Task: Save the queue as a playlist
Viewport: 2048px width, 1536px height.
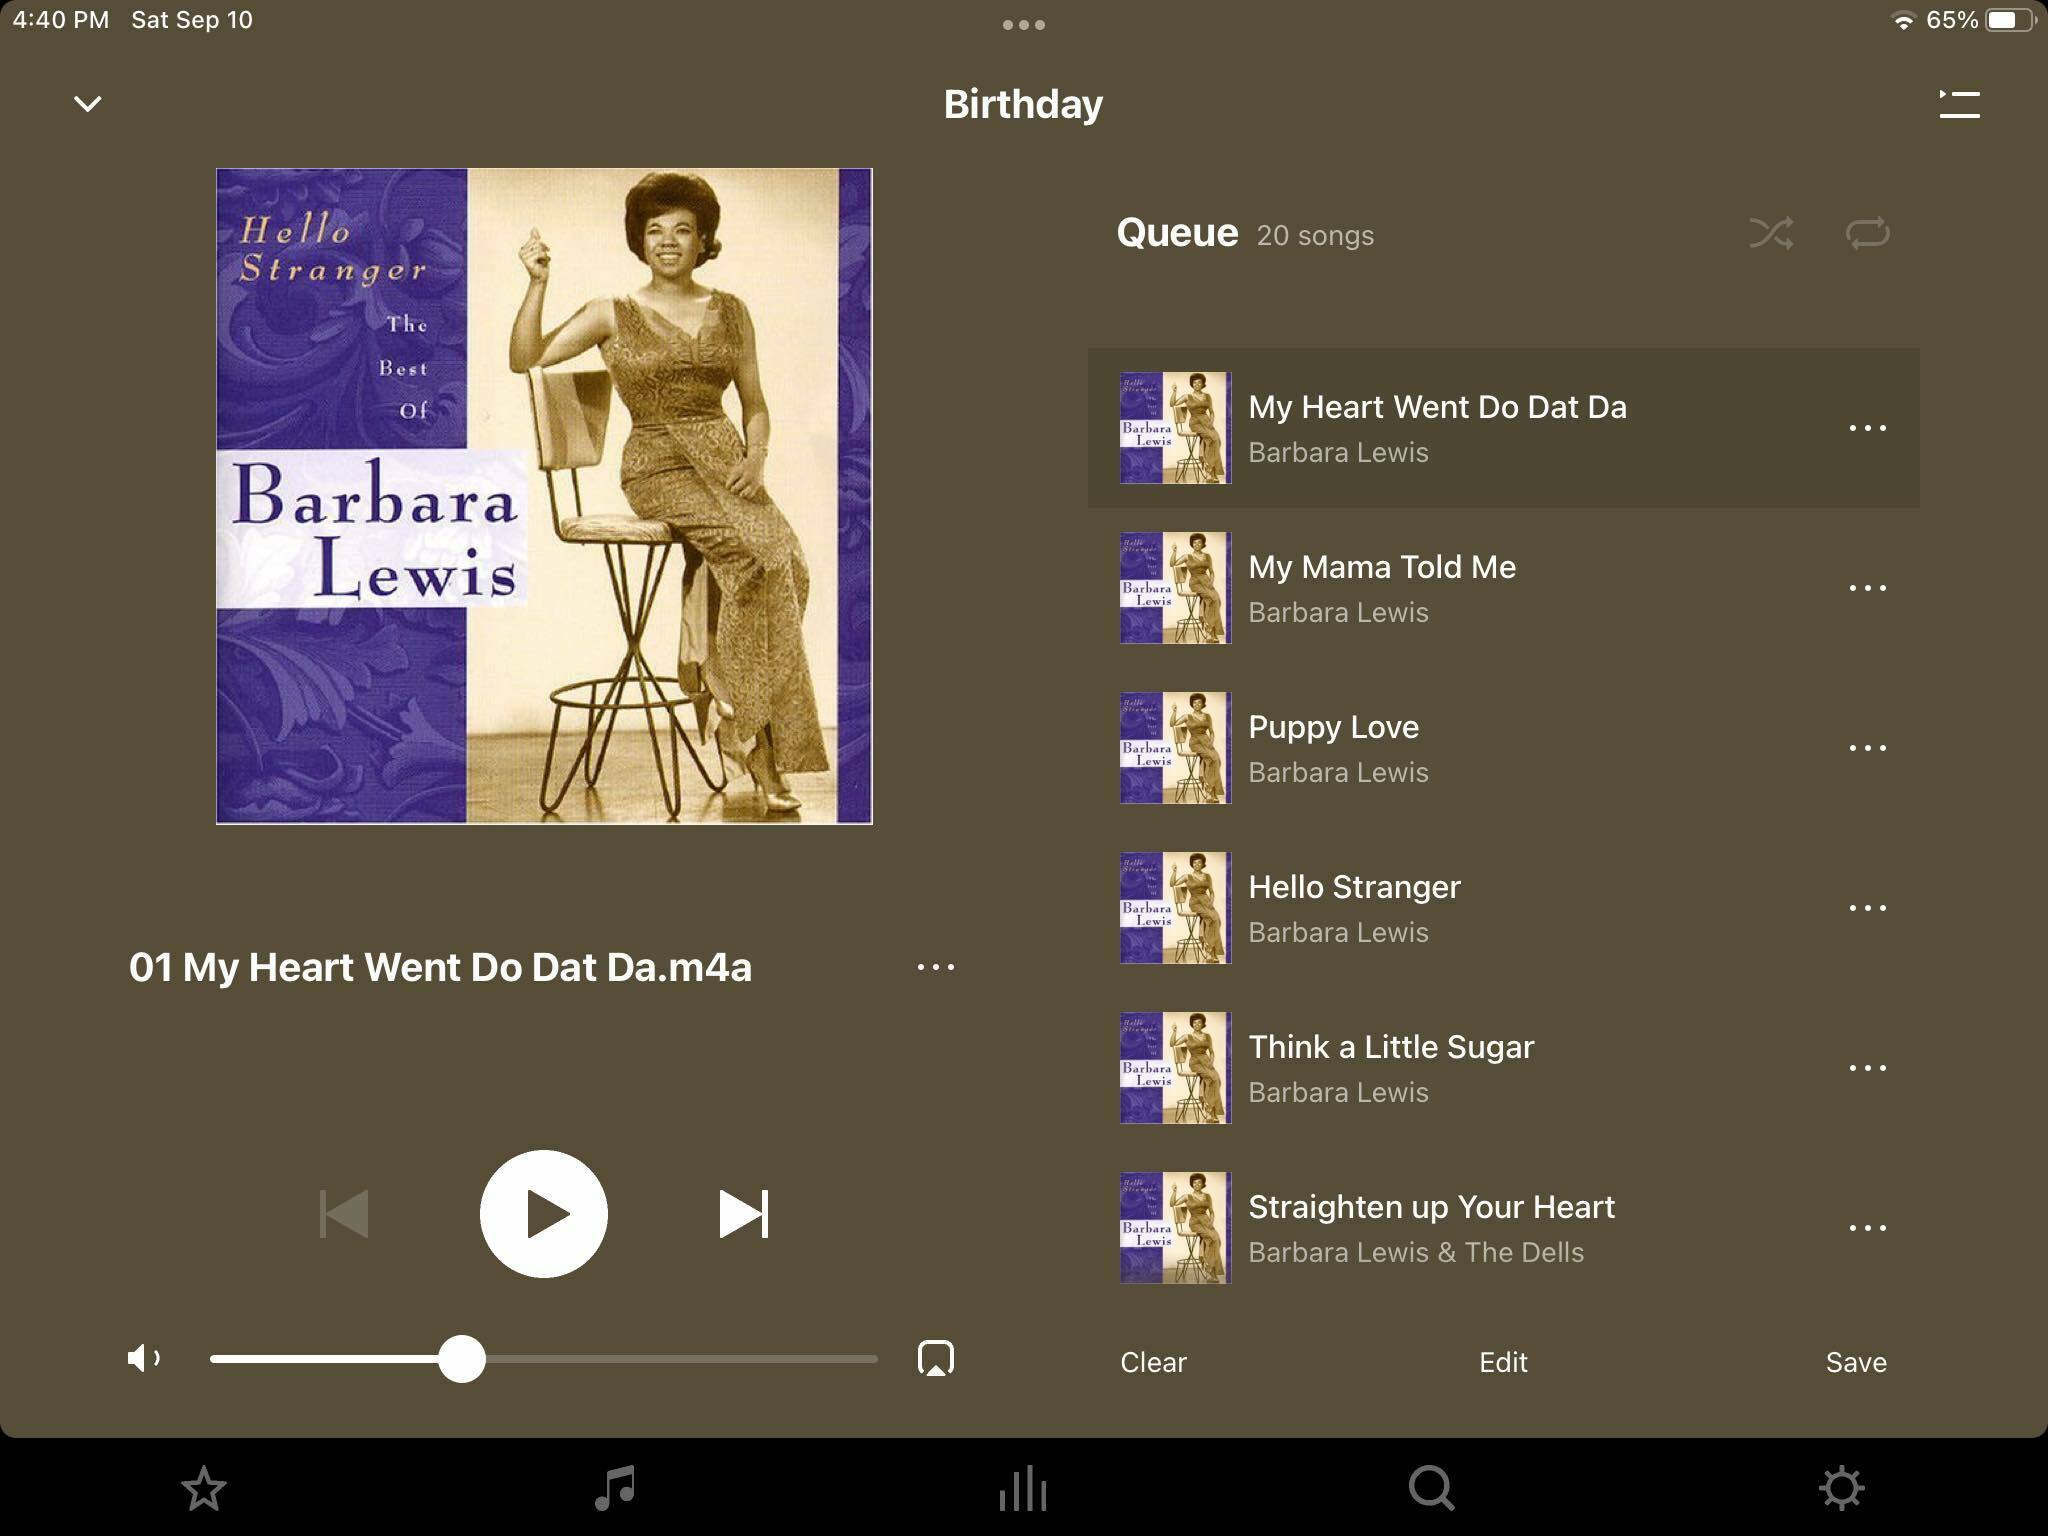Action: click(1856, 1362)
